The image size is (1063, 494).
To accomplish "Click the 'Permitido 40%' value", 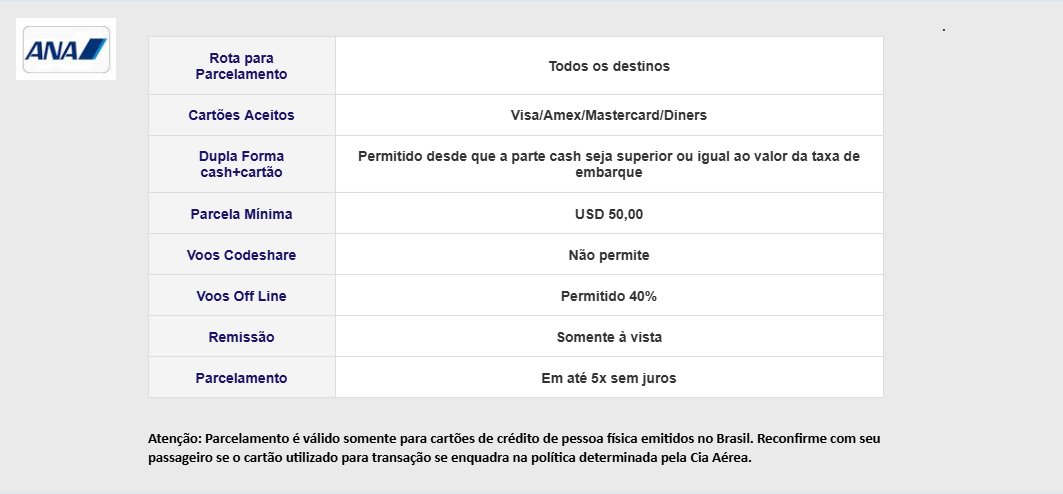I will pos(609,296).
